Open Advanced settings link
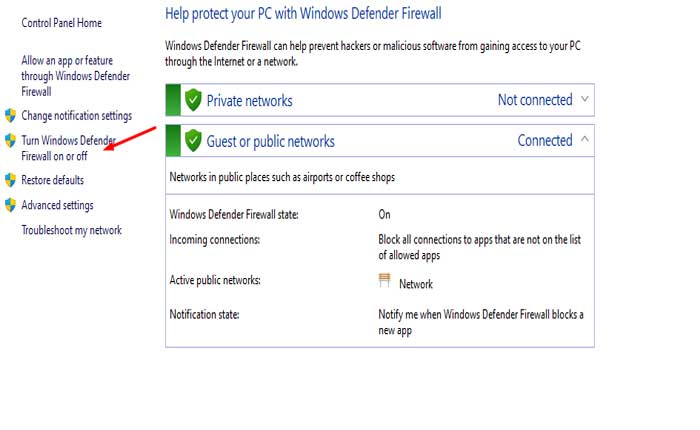The image size is (700, 430). click(x=57, y=205)
